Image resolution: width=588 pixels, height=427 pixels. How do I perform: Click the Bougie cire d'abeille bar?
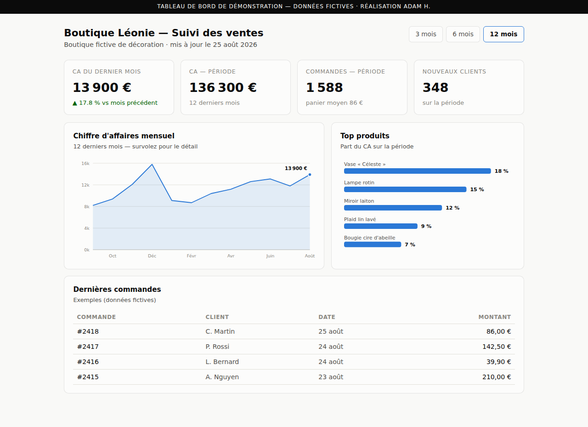pyautogui.click(x=372, y=244)
